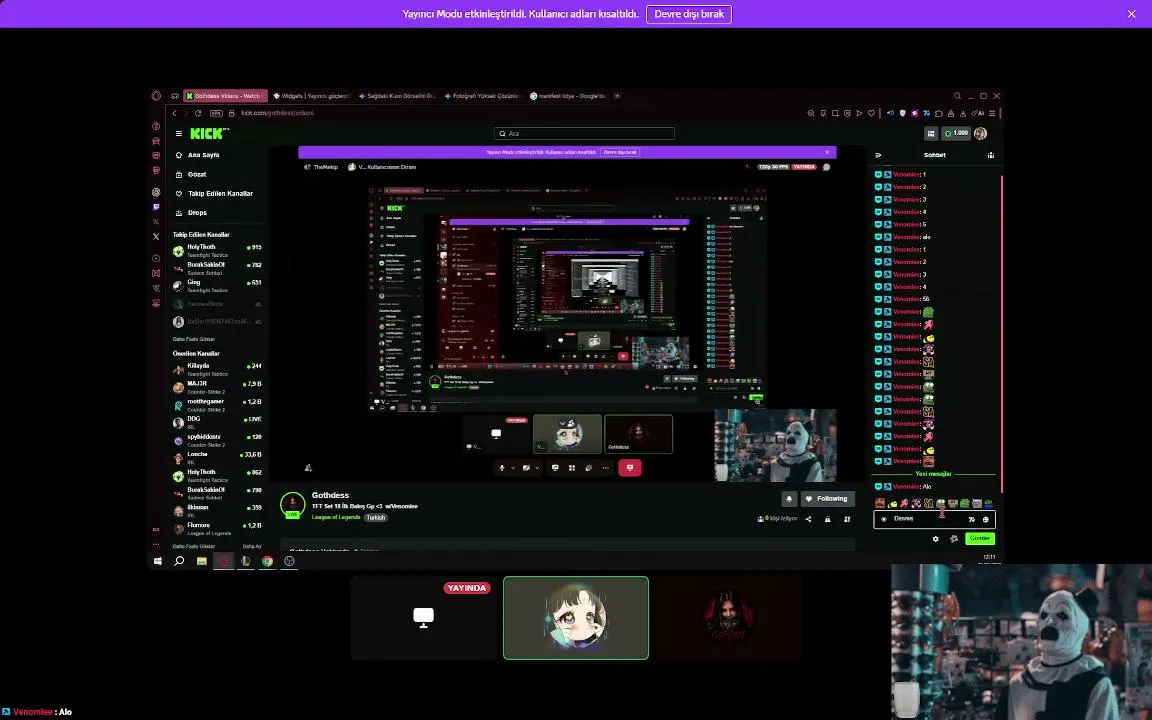The image size is (1152, 720).
Task: Select the YAYINDA screen share tile
Action: coord(424,618)
